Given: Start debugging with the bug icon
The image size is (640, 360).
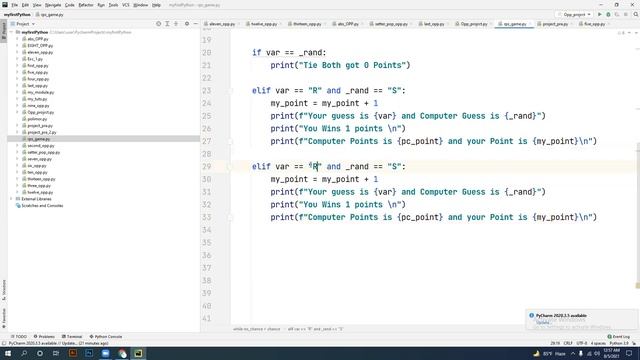Looking at the screenshot, I should pos(608,14).
